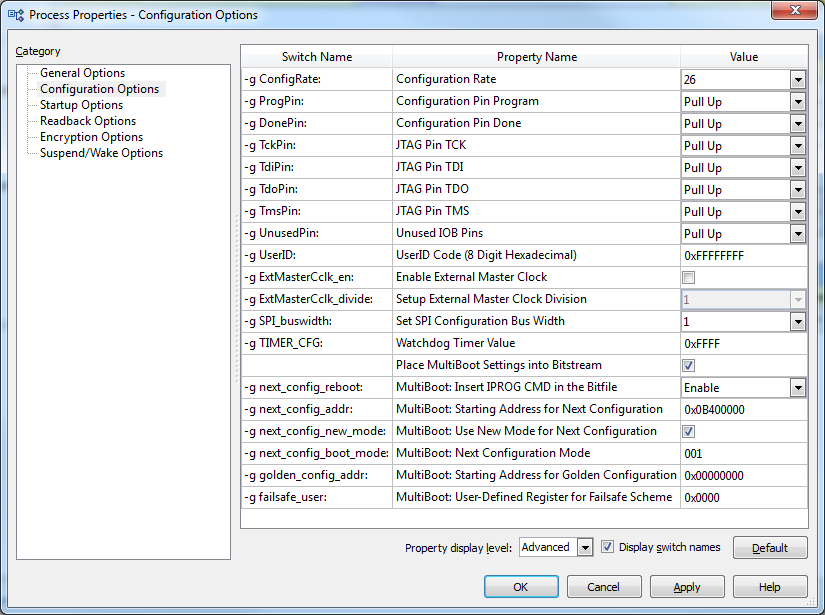Click the Golden Configuration address field
825x615 pixels.
(744, 476)
